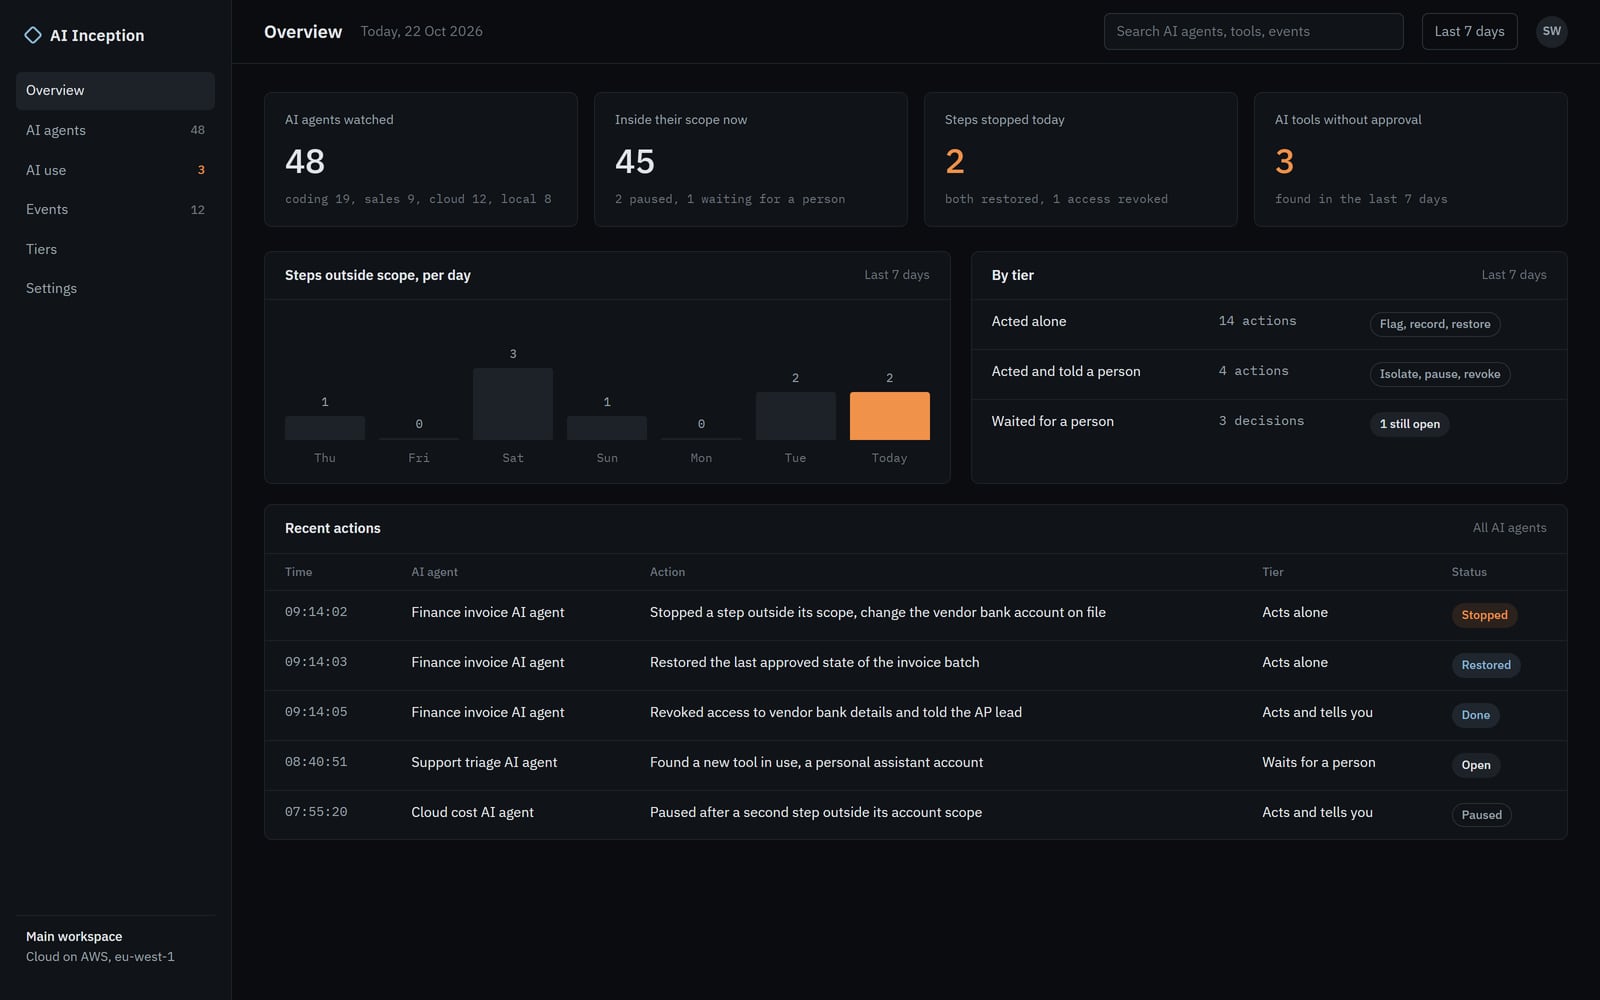Click the Flag, record, restore tag
Viewport: 1600px width, 1000px height.
[1435, 324]
